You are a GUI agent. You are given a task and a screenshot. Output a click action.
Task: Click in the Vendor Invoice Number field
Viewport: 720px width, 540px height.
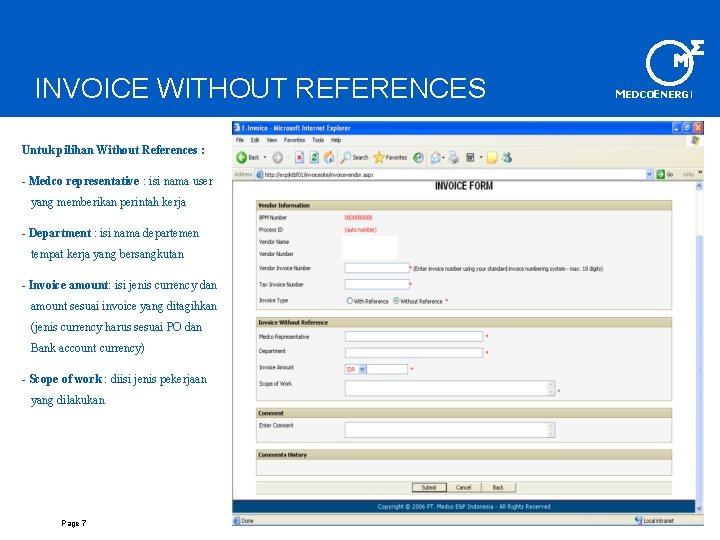(x=377, y=268)
